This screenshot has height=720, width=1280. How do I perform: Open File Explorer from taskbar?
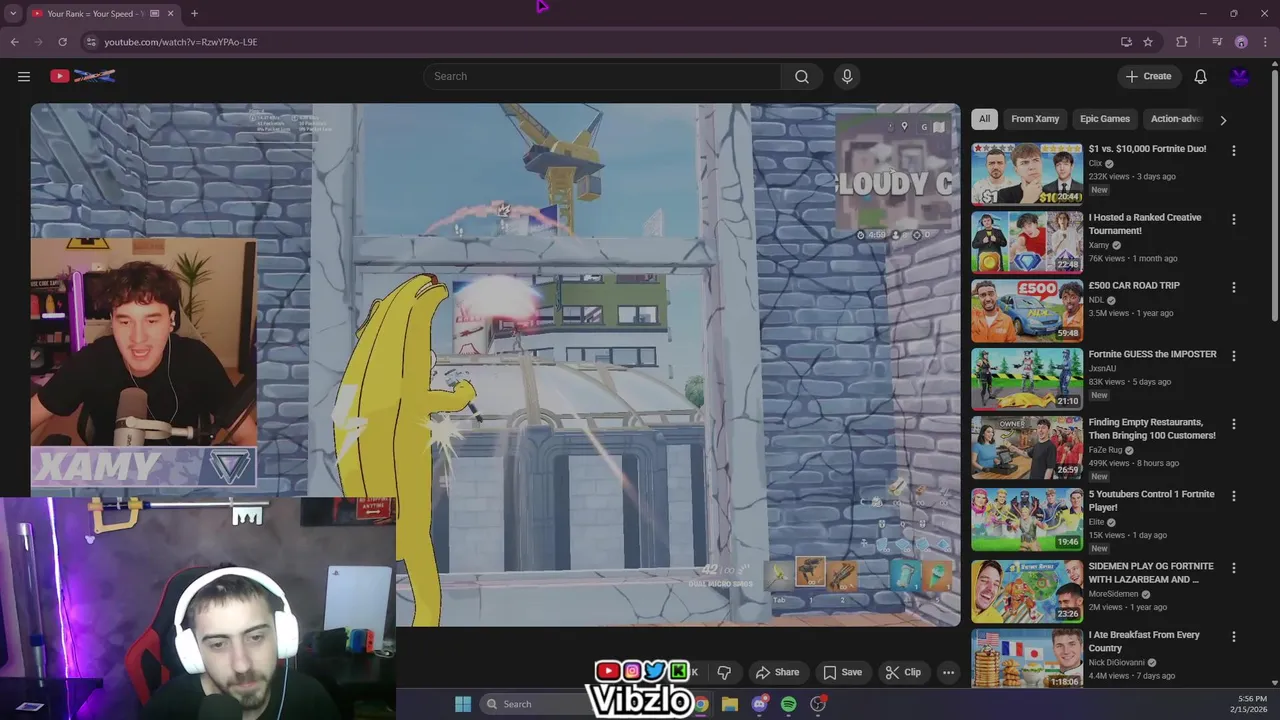tap(730, 704)
